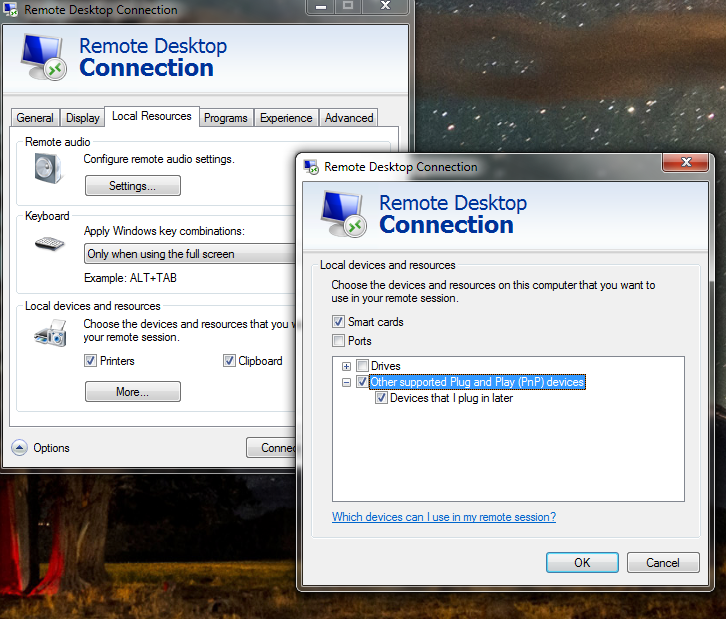
Task: Switch to the General tab
Action: [35, 118]
